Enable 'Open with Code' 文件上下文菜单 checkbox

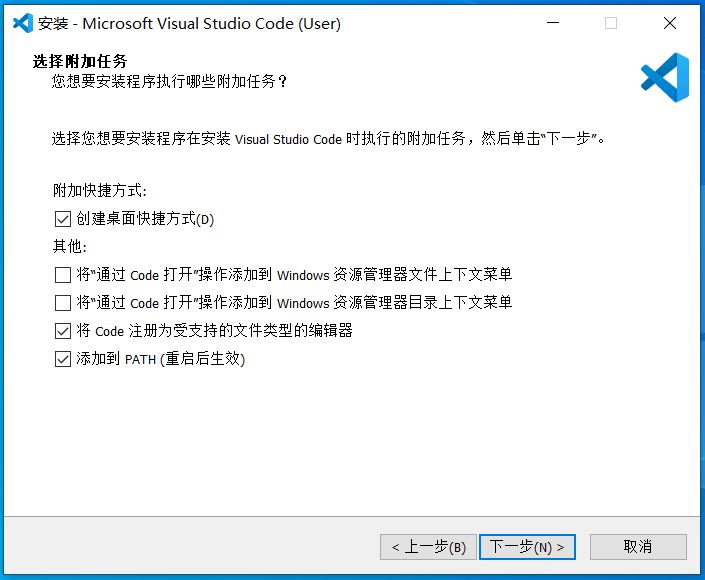point(63,274)
